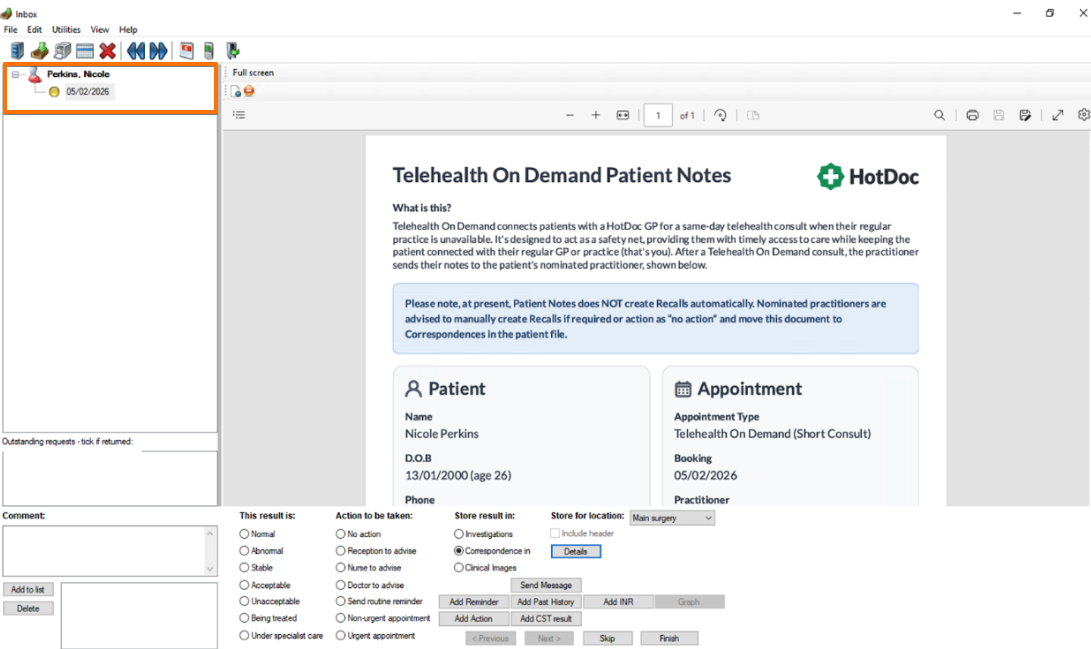
Task: Click the Details button
Action: point(575,552)
